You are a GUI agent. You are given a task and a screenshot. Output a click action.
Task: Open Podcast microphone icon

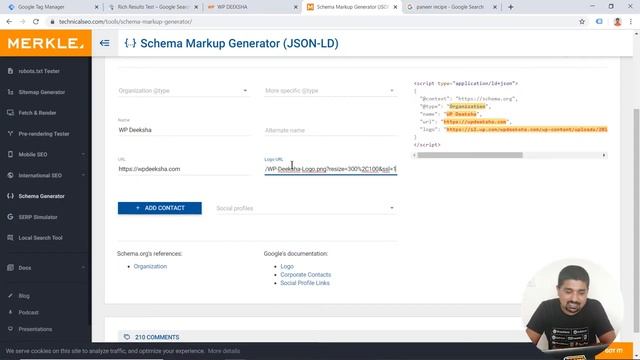click(x=10, y=312)
